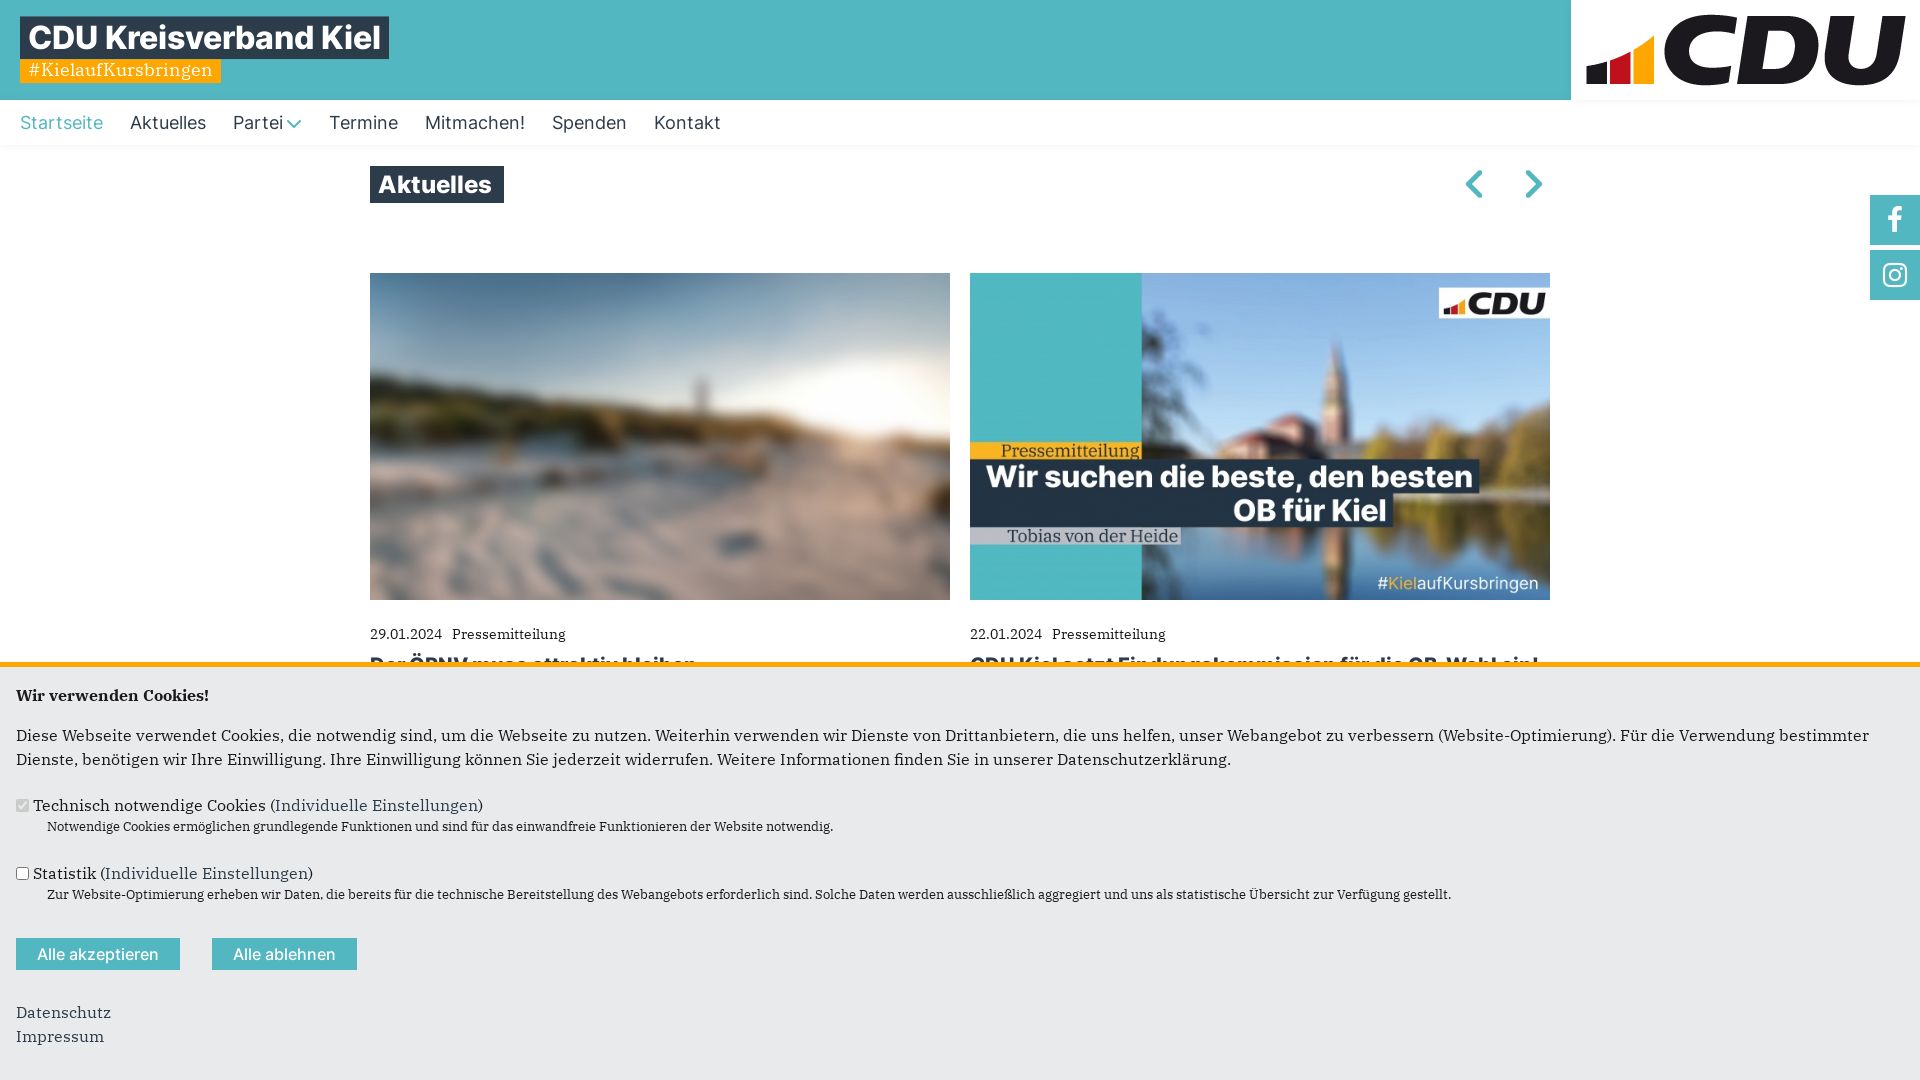Open the Mitmachen! menu item

[475, 123]
